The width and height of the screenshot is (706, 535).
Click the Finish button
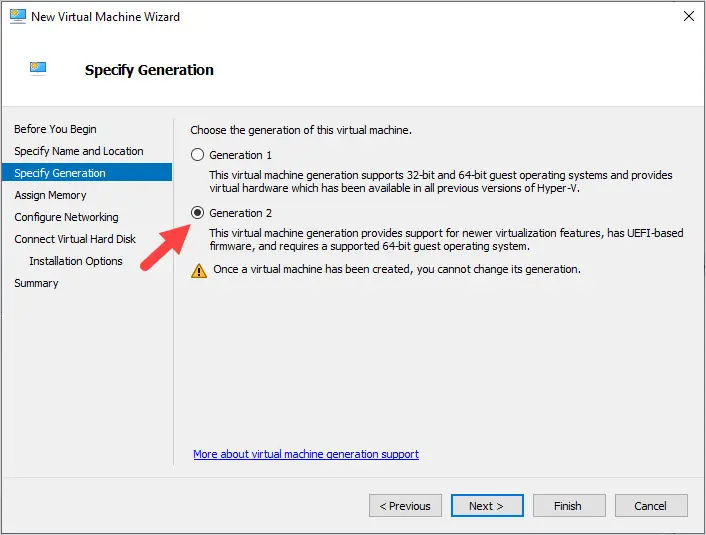pos(569,506)
